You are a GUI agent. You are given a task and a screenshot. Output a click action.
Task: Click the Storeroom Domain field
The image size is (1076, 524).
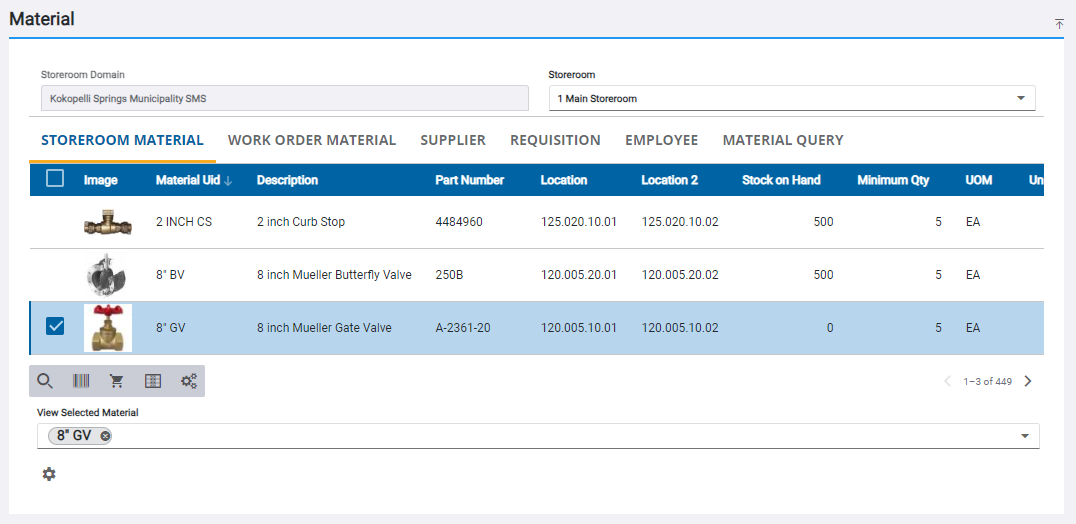[285, 98]
